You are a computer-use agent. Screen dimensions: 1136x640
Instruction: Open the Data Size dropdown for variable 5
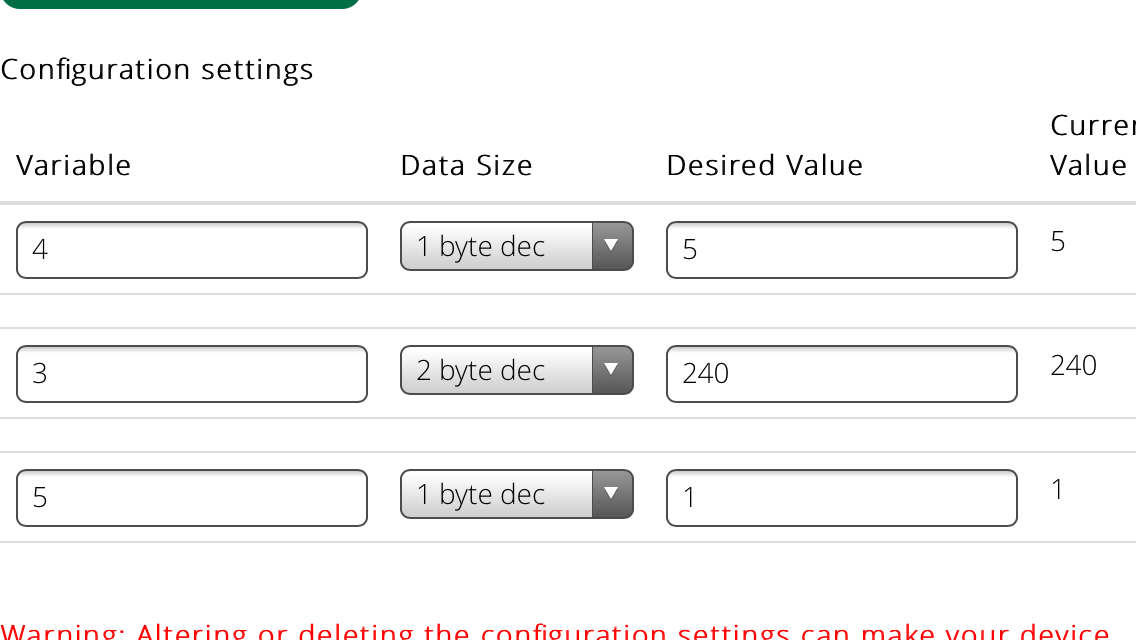516,494
